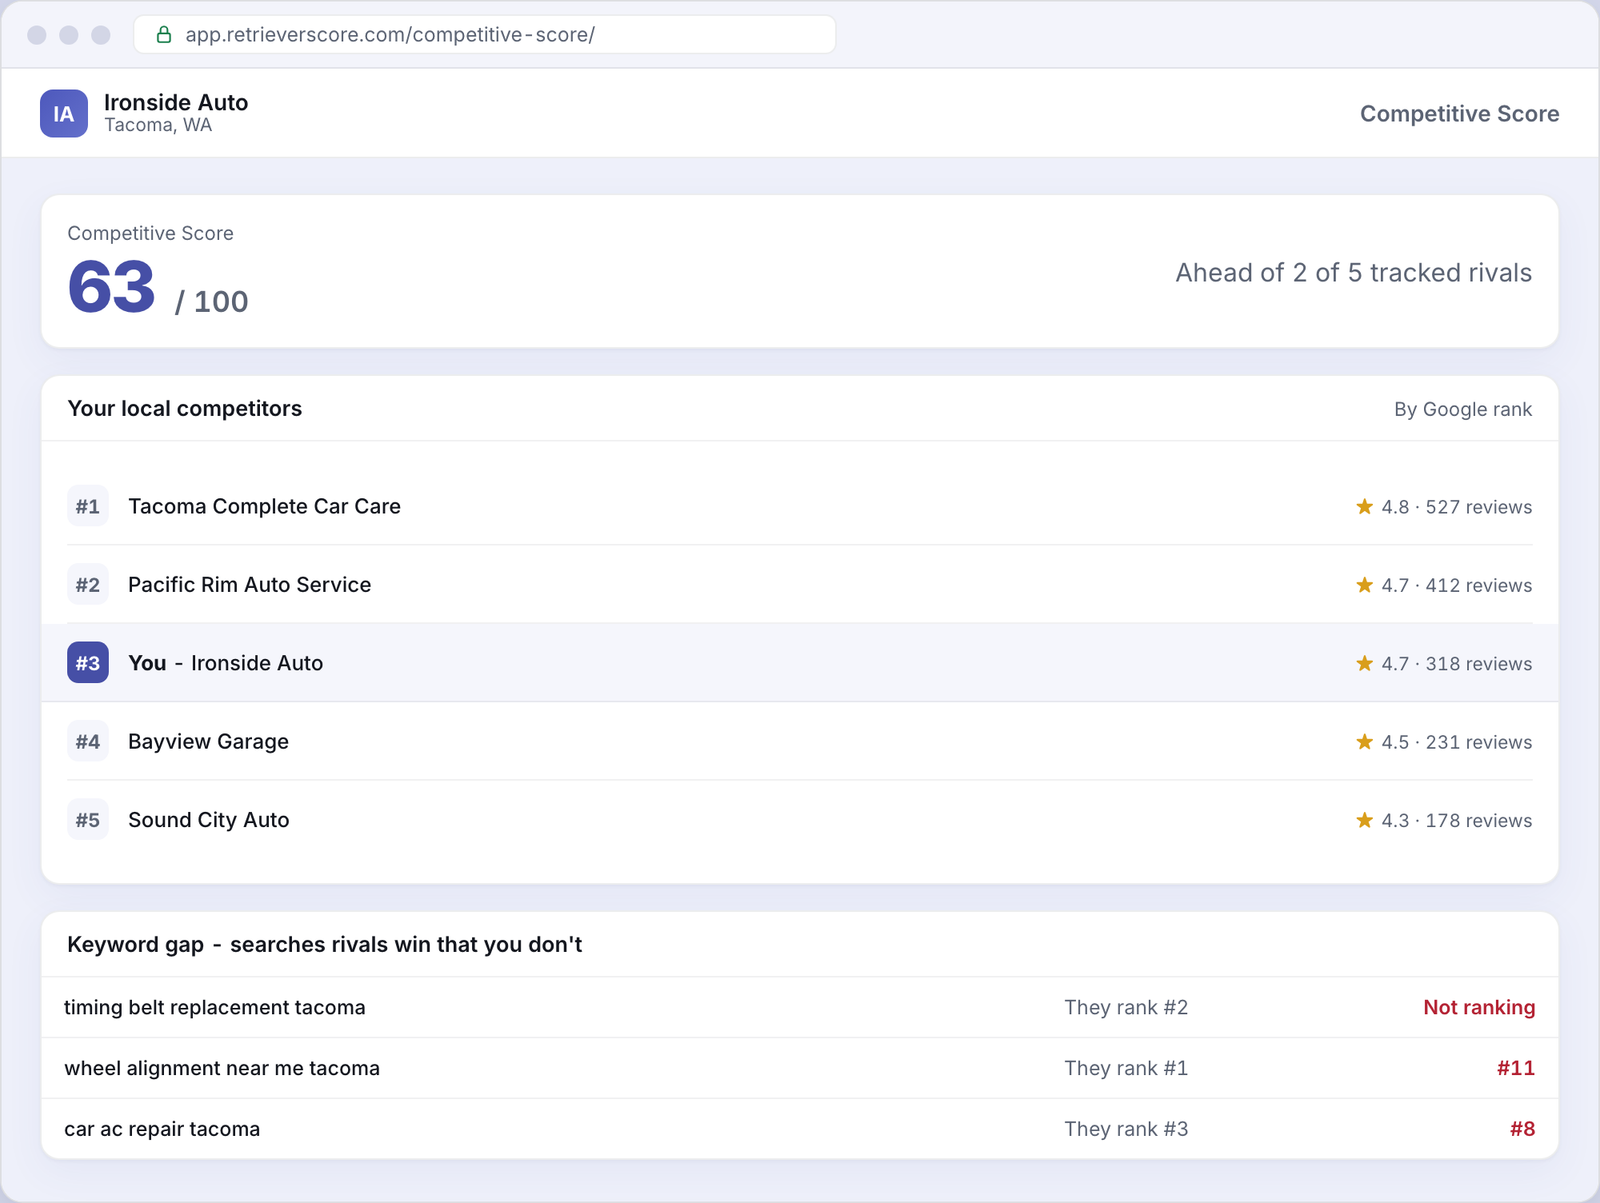Select keyword timing belt replacement tacoma
The image size is (1600, 1203).
tap(215, 1007)
